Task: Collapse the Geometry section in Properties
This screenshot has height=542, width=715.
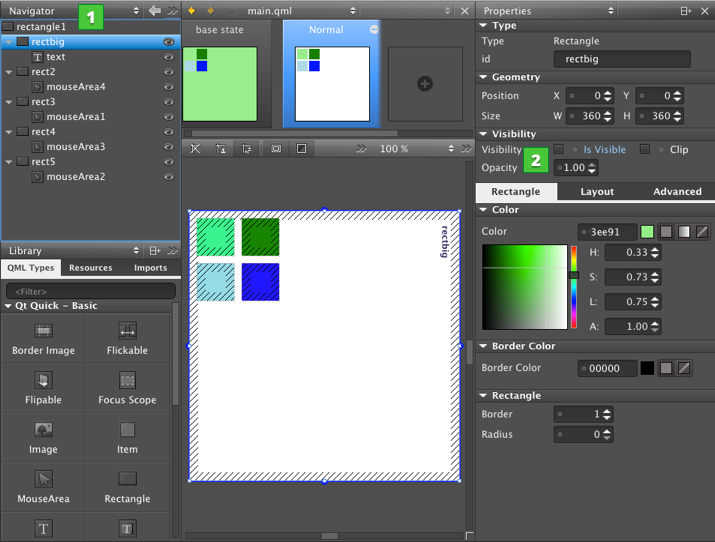Action: click(x=484, y=77)
